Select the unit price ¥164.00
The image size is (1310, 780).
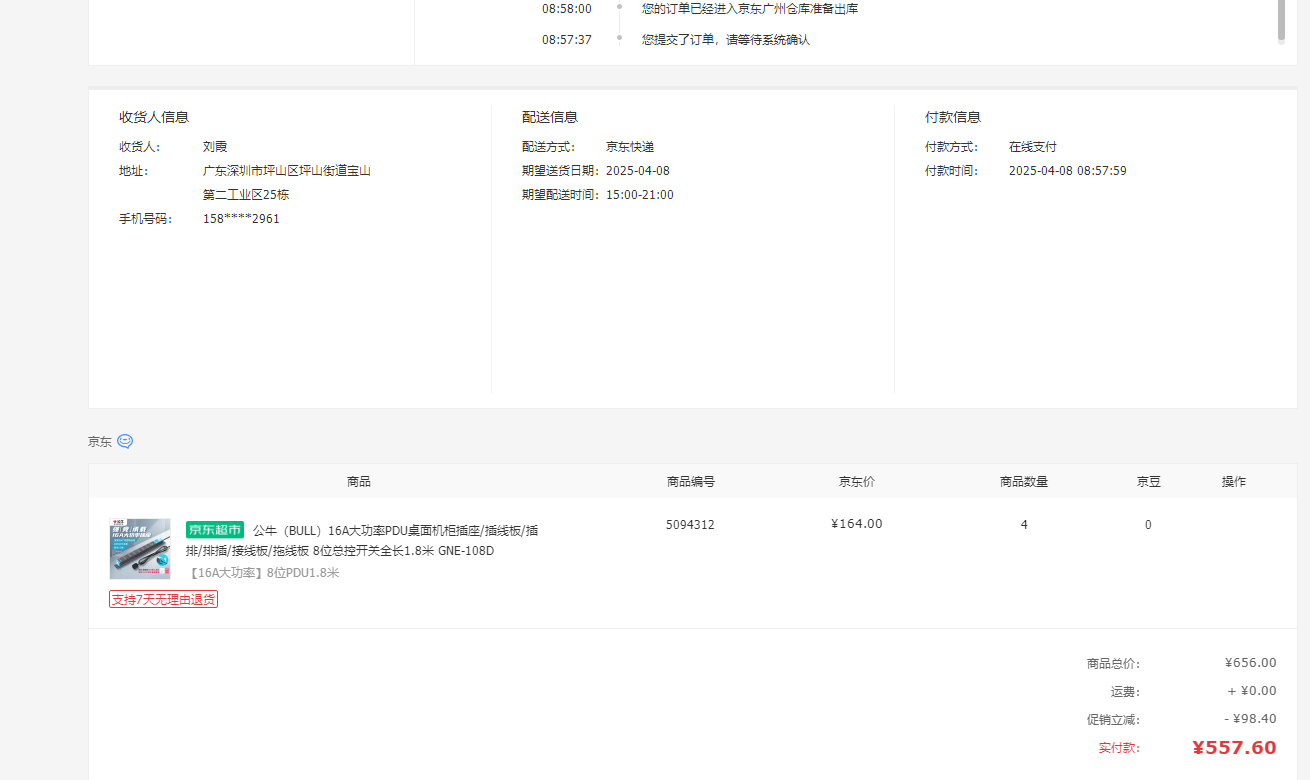point(857,524)
